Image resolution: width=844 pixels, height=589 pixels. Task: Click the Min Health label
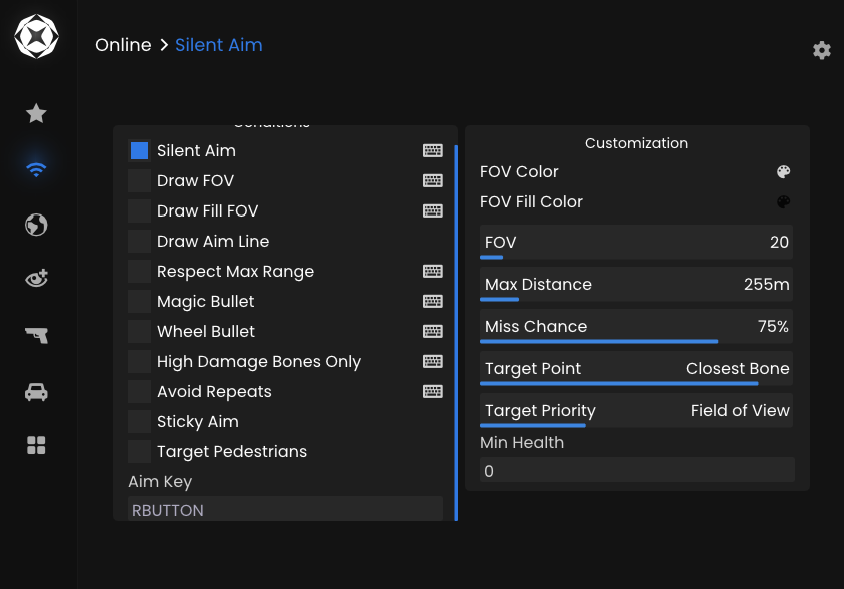click(522, 443)
